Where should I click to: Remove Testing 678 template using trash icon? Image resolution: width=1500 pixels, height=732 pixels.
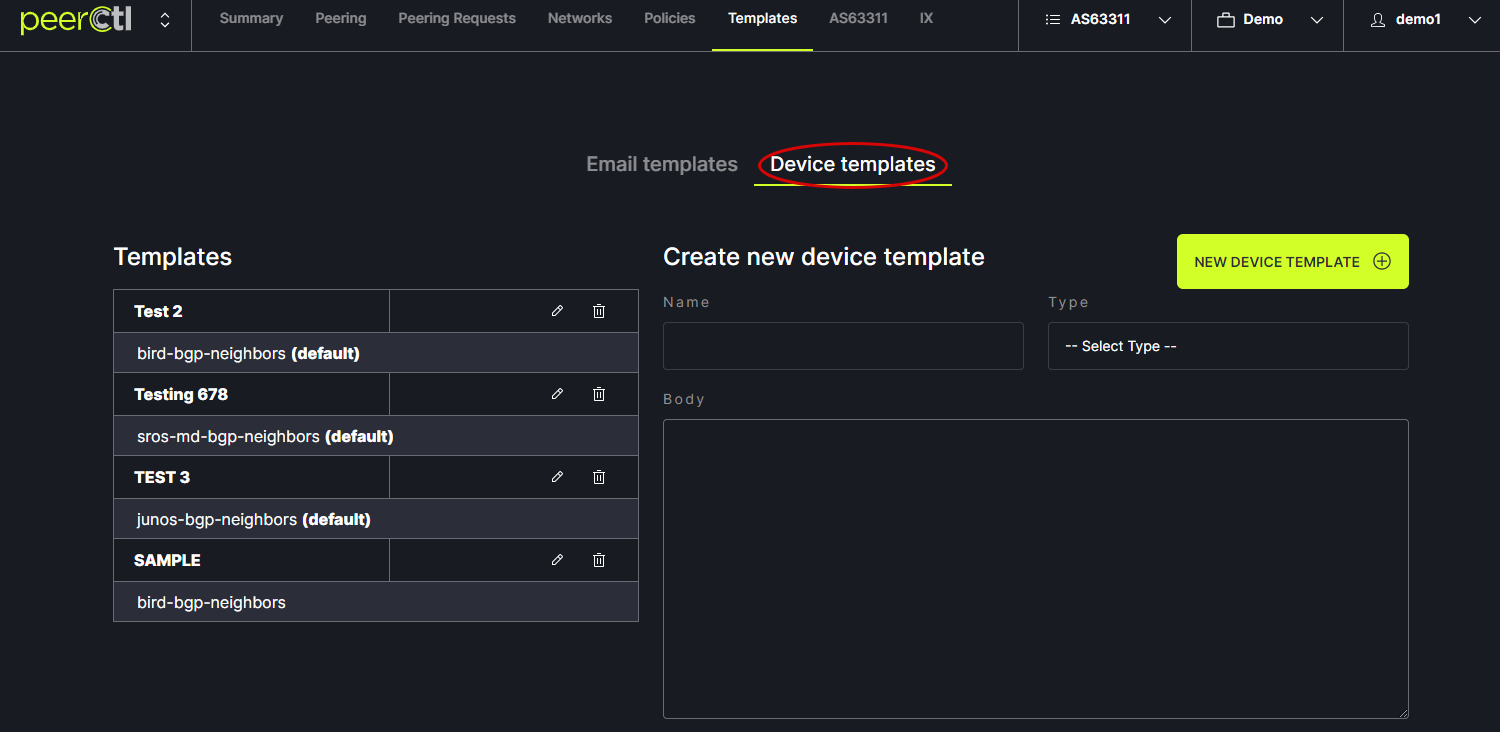click(x=599, y=394)
